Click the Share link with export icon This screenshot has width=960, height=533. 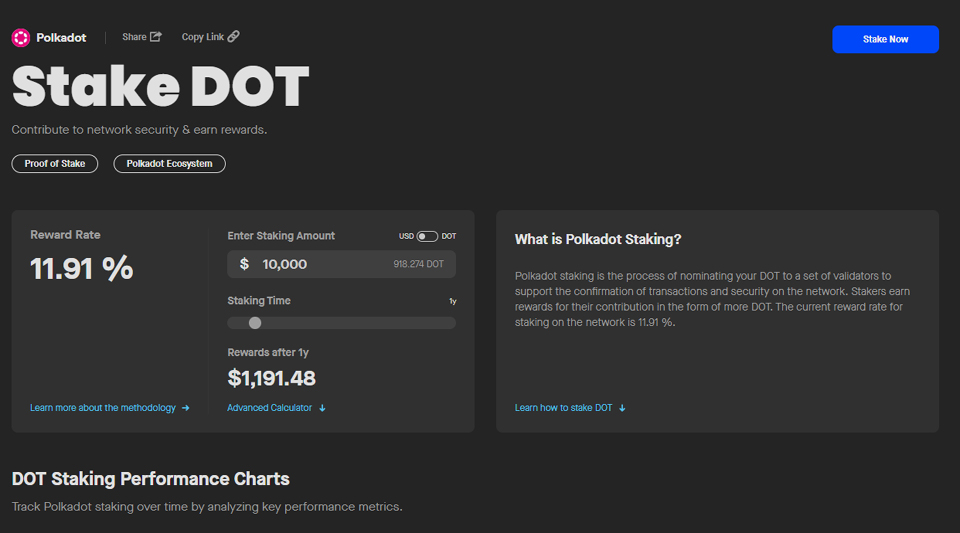point(141,37)
